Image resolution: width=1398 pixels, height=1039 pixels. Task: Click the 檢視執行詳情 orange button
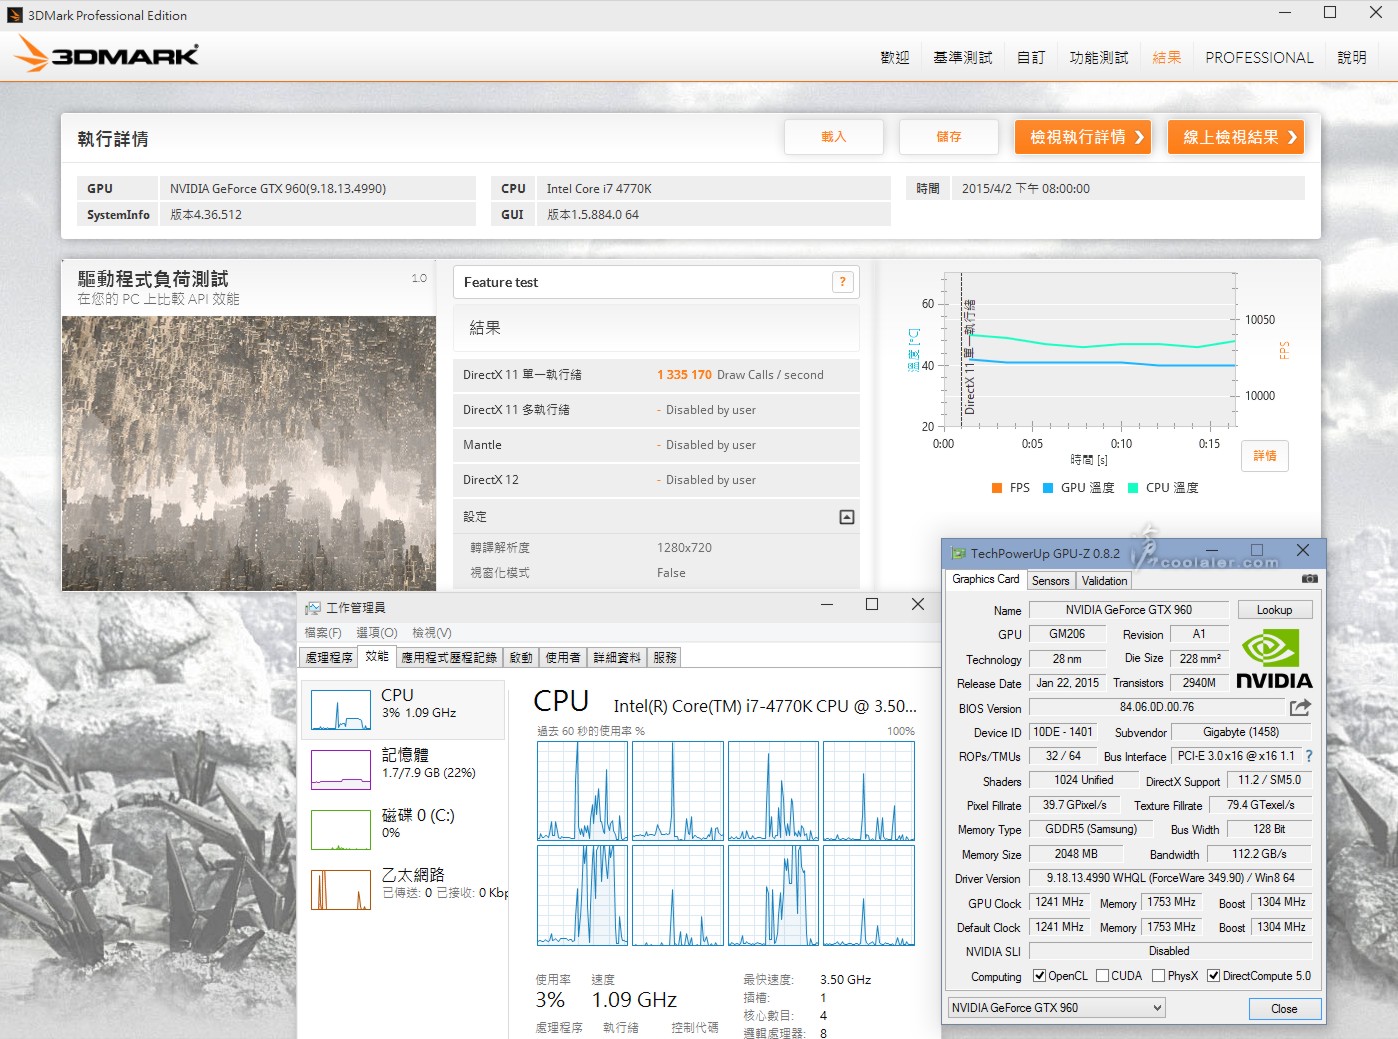coord(1083,137)
